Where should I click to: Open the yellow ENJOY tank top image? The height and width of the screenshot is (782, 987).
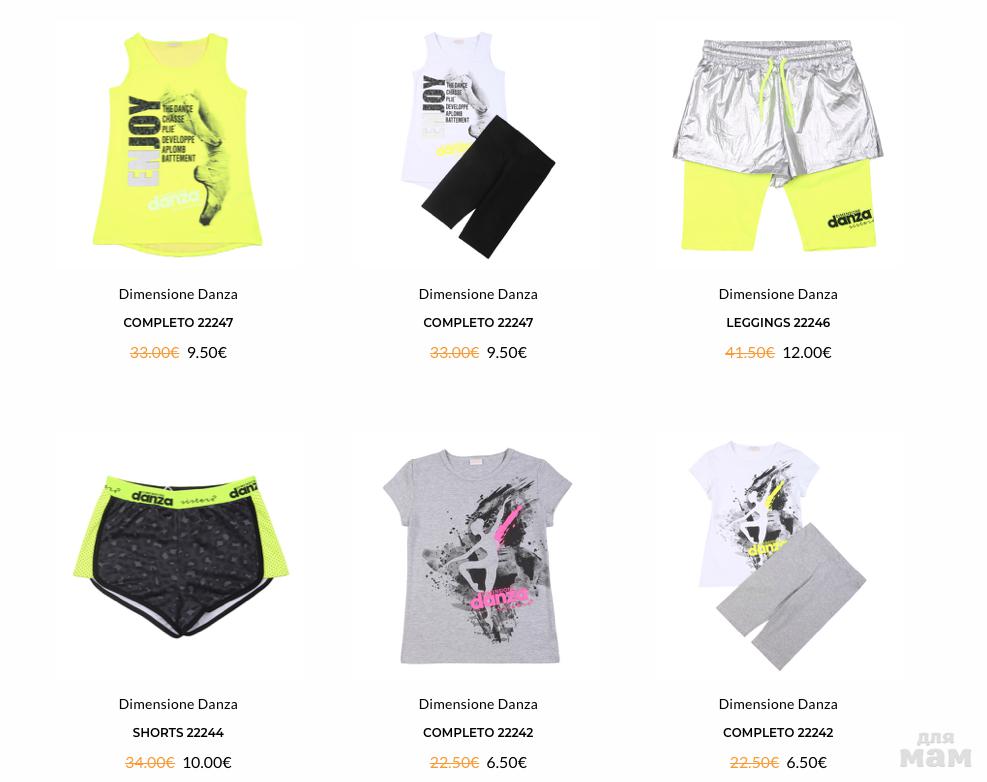tap(178, 144)
